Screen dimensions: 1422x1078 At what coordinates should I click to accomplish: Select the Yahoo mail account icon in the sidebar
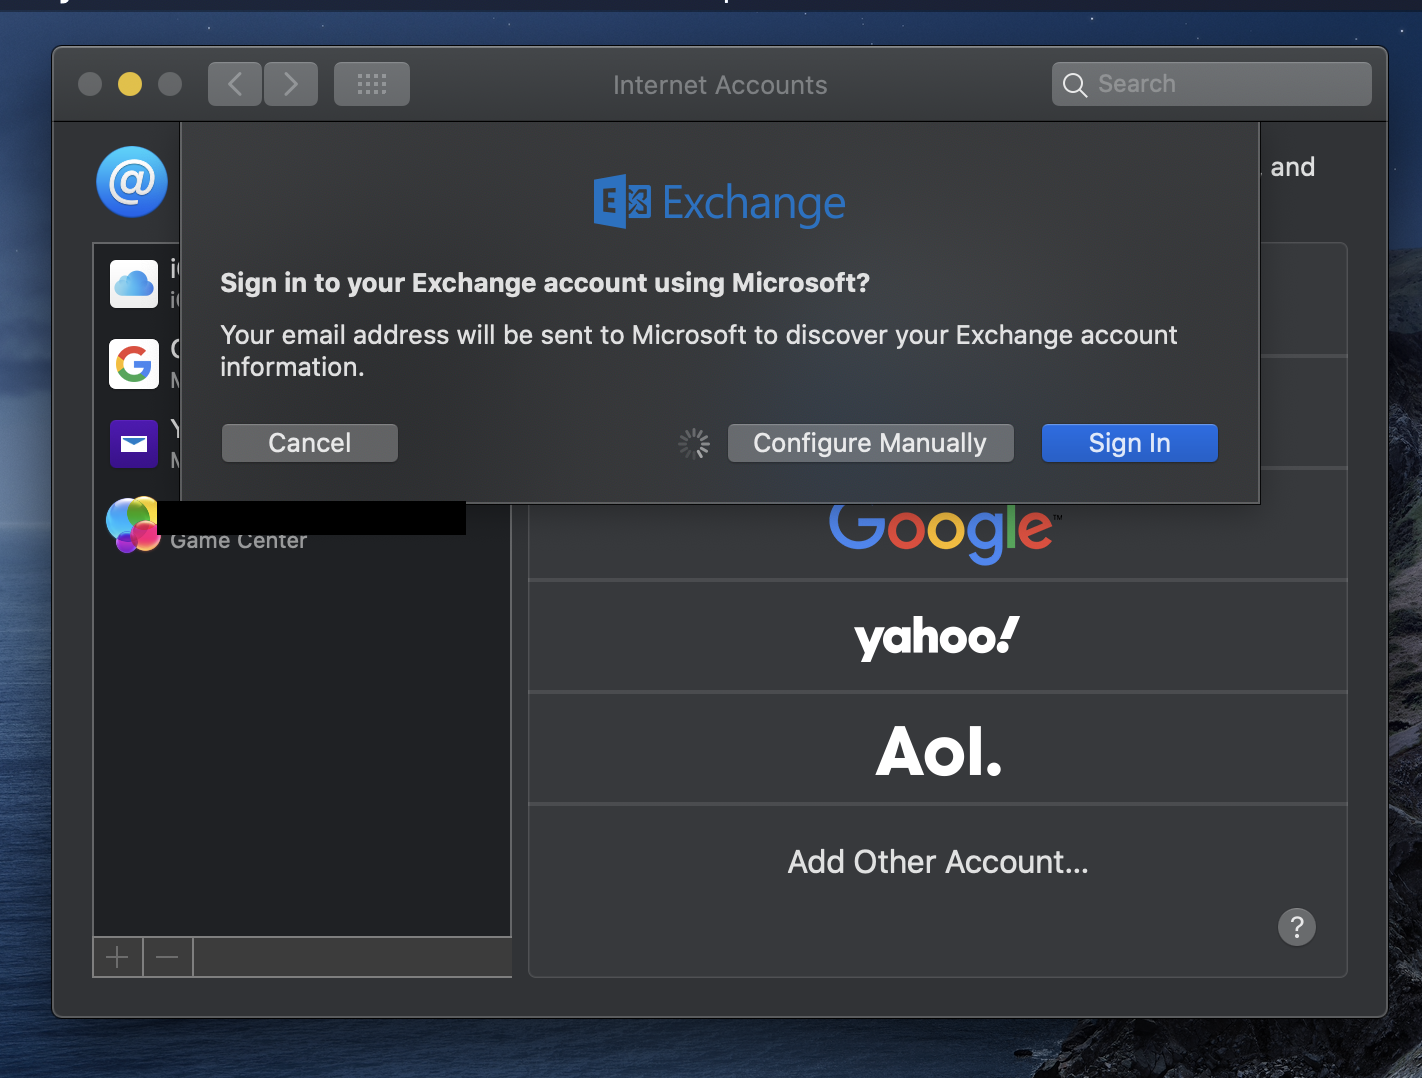(134, 444)
